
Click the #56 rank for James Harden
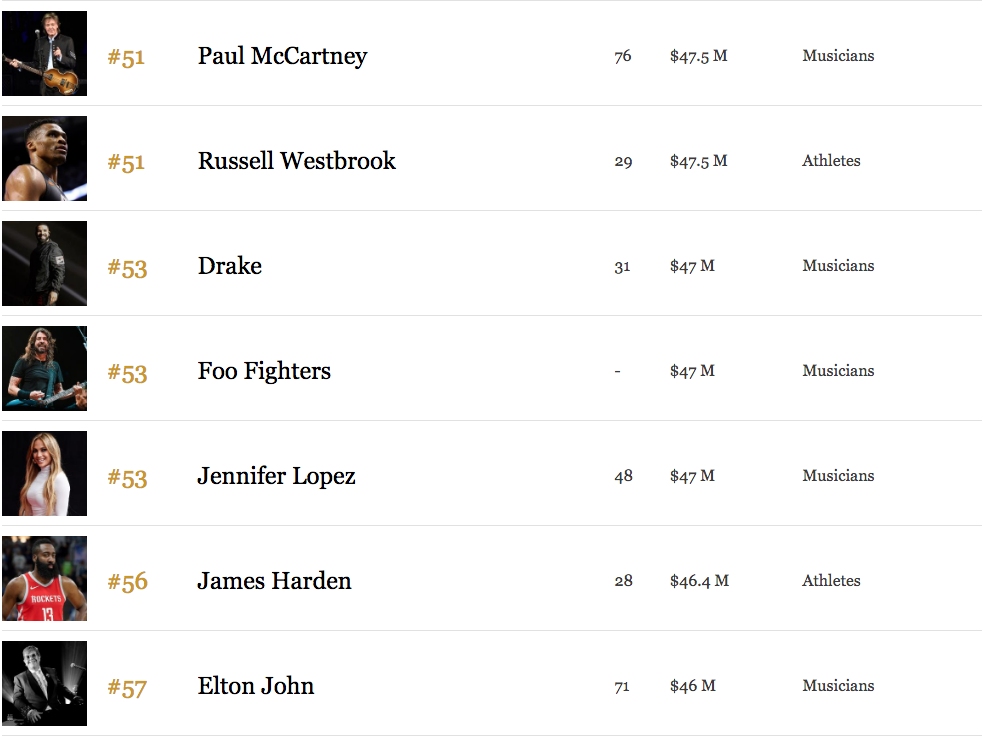[x=127, y=582]
